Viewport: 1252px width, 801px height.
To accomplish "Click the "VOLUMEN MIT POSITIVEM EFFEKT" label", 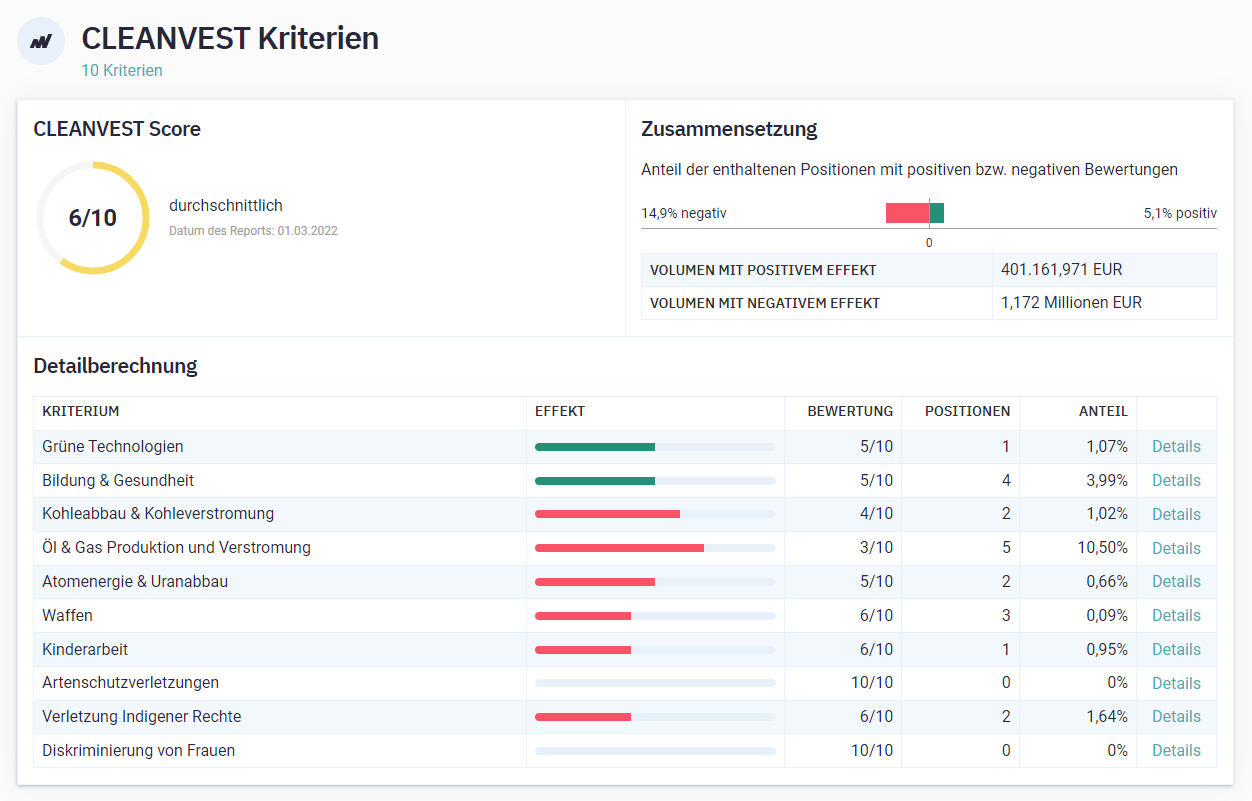I will (x=763, y=270).
